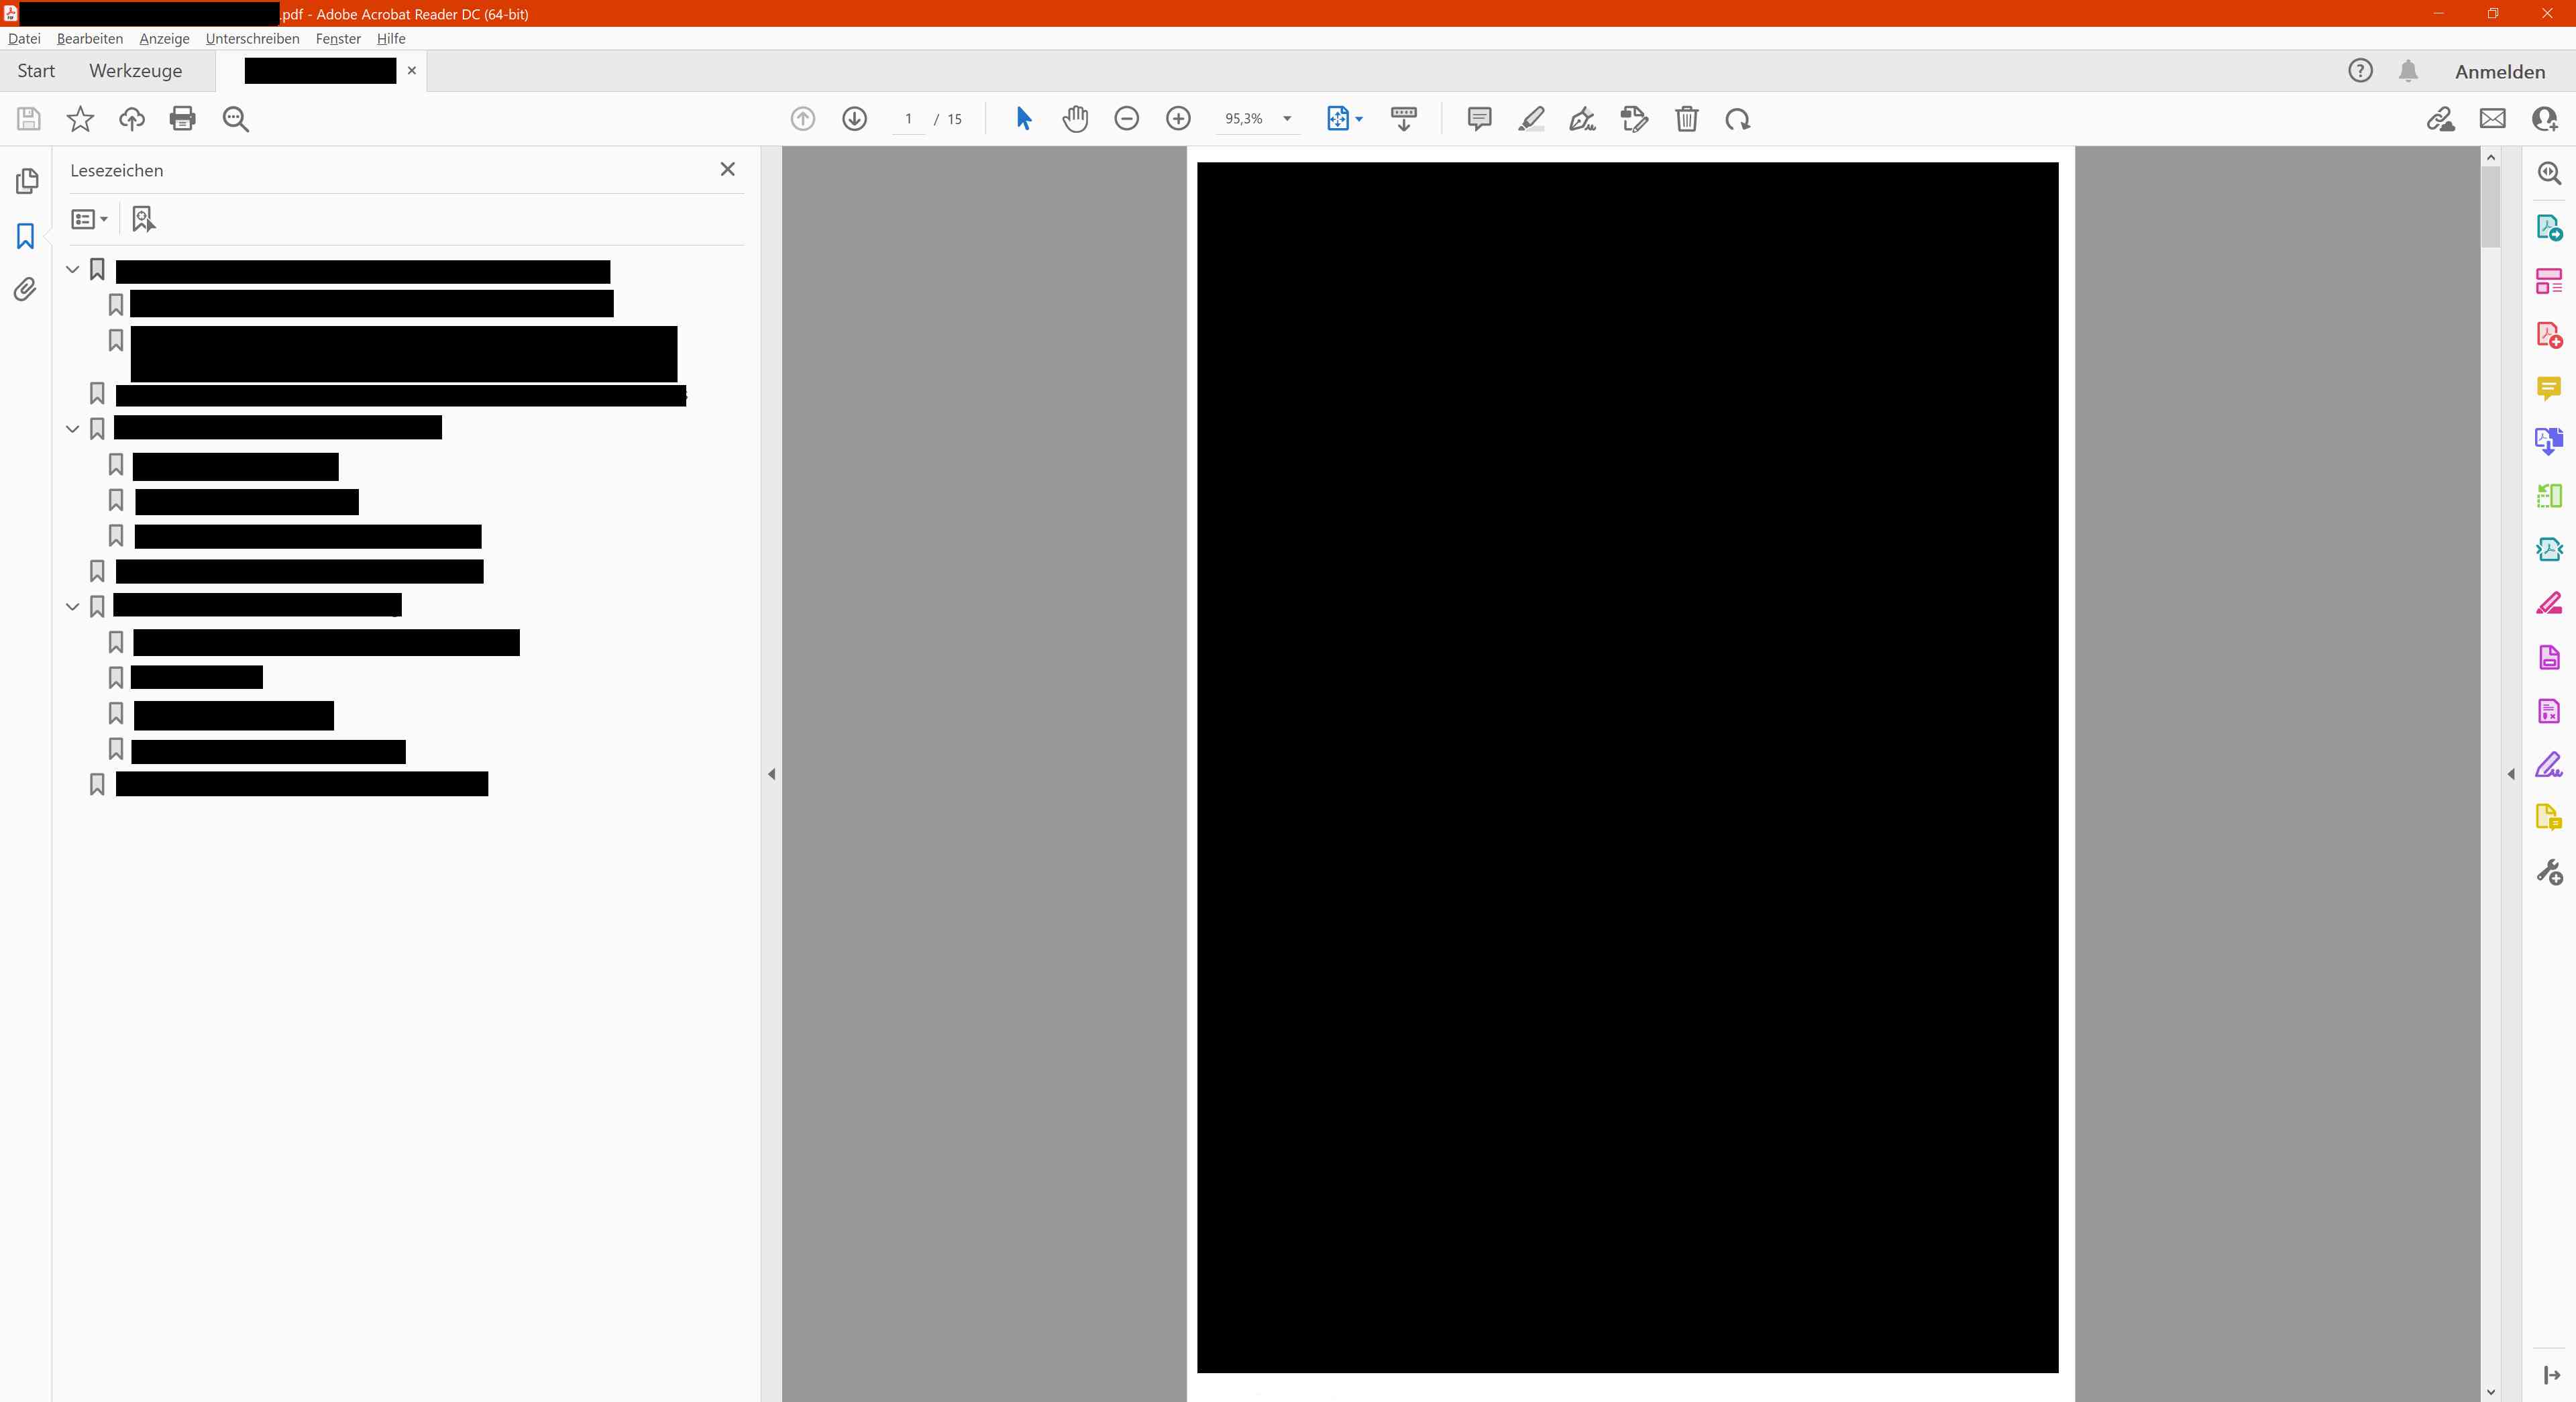Collapse the first bookmark tree node
The height and width of the screenshot is (1402, 2576).
point(72,270)
